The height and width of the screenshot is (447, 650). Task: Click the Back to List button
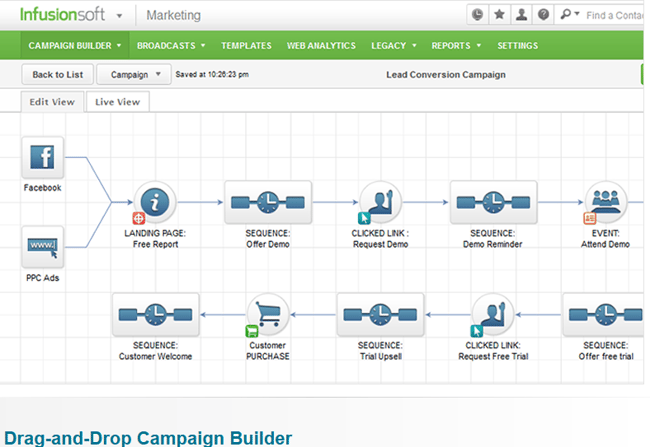click(58, 75)
